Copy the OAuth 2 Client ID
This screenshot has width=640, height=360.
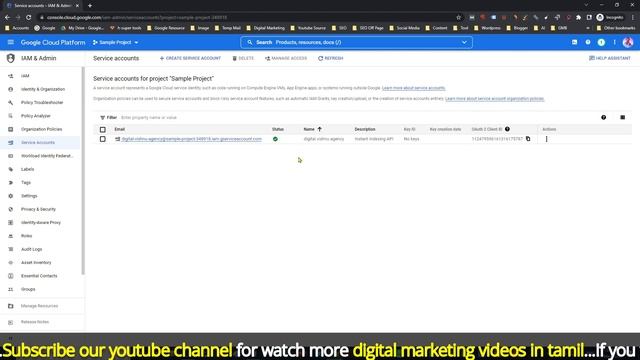528,139
